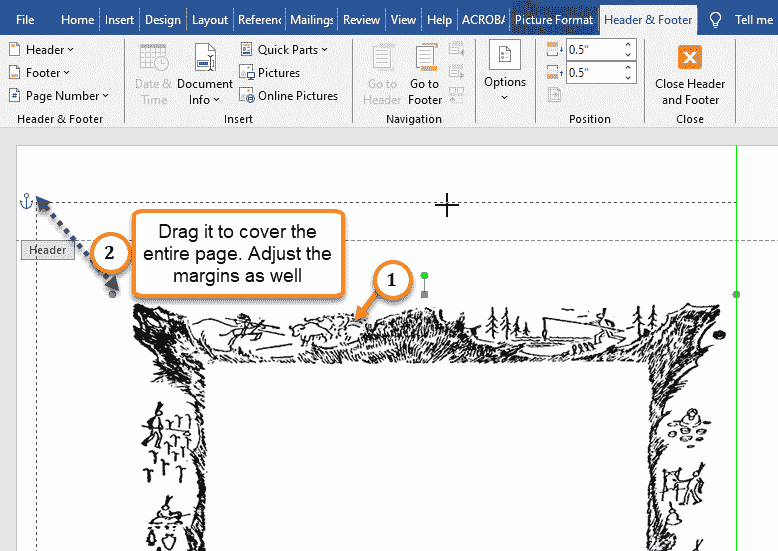778x551 pixels.
Task: Click Insert Alignment Tab icon
Action: [554, 95]
